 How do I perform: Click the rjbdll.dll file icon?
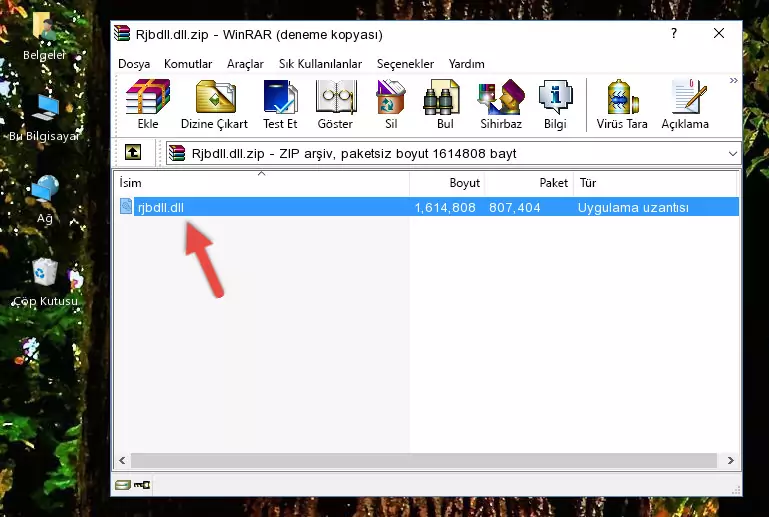point(126,207)
